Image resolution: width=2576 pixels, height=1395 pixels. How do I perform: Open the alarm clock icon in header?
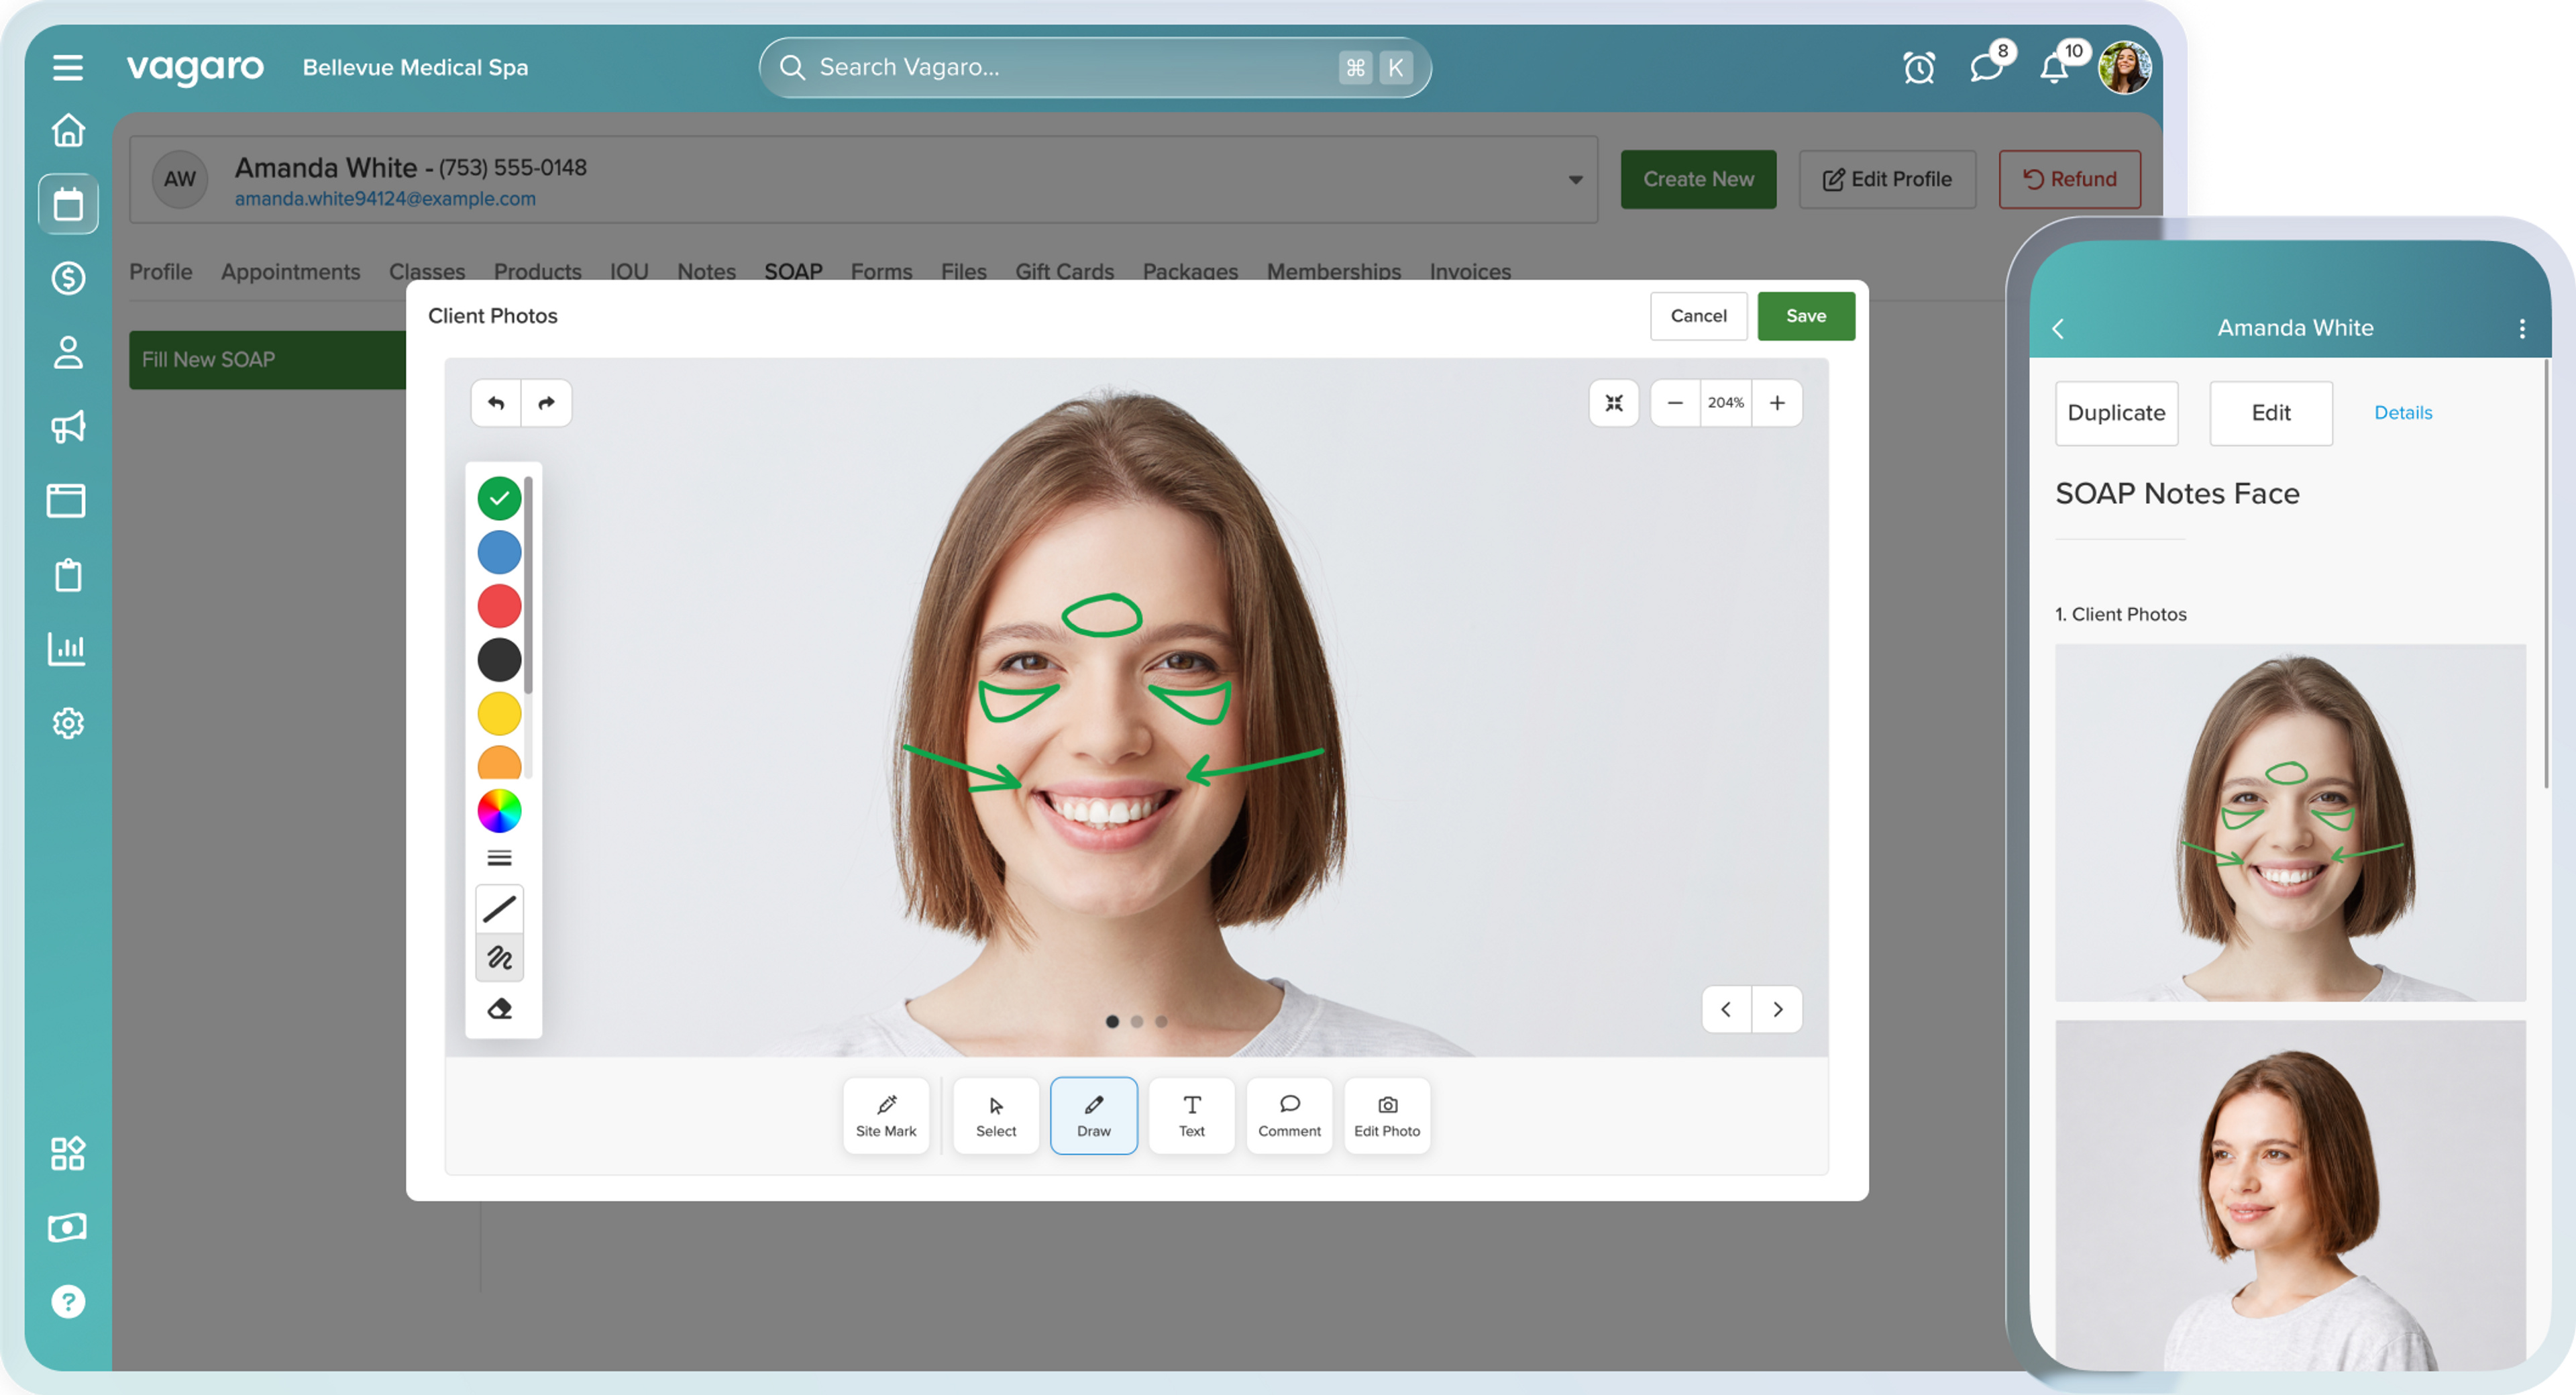[x=1919, y=68]
